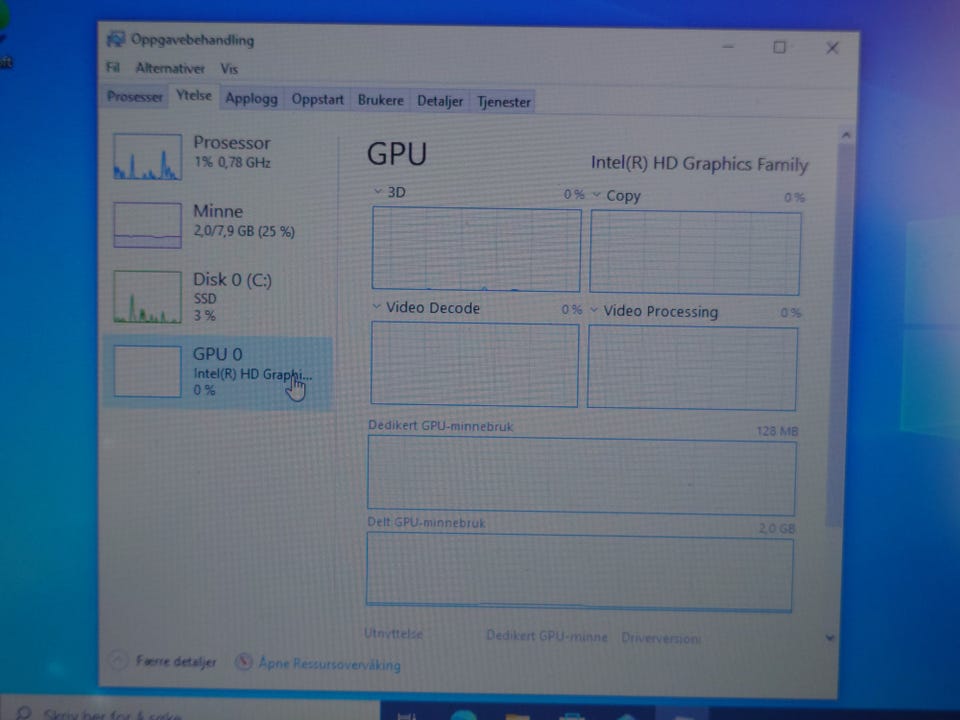Select Disk 0 (C:) performance entry
Image resolution: width=960 pixels, height=720 pixels.
click(x=219, y=297)
